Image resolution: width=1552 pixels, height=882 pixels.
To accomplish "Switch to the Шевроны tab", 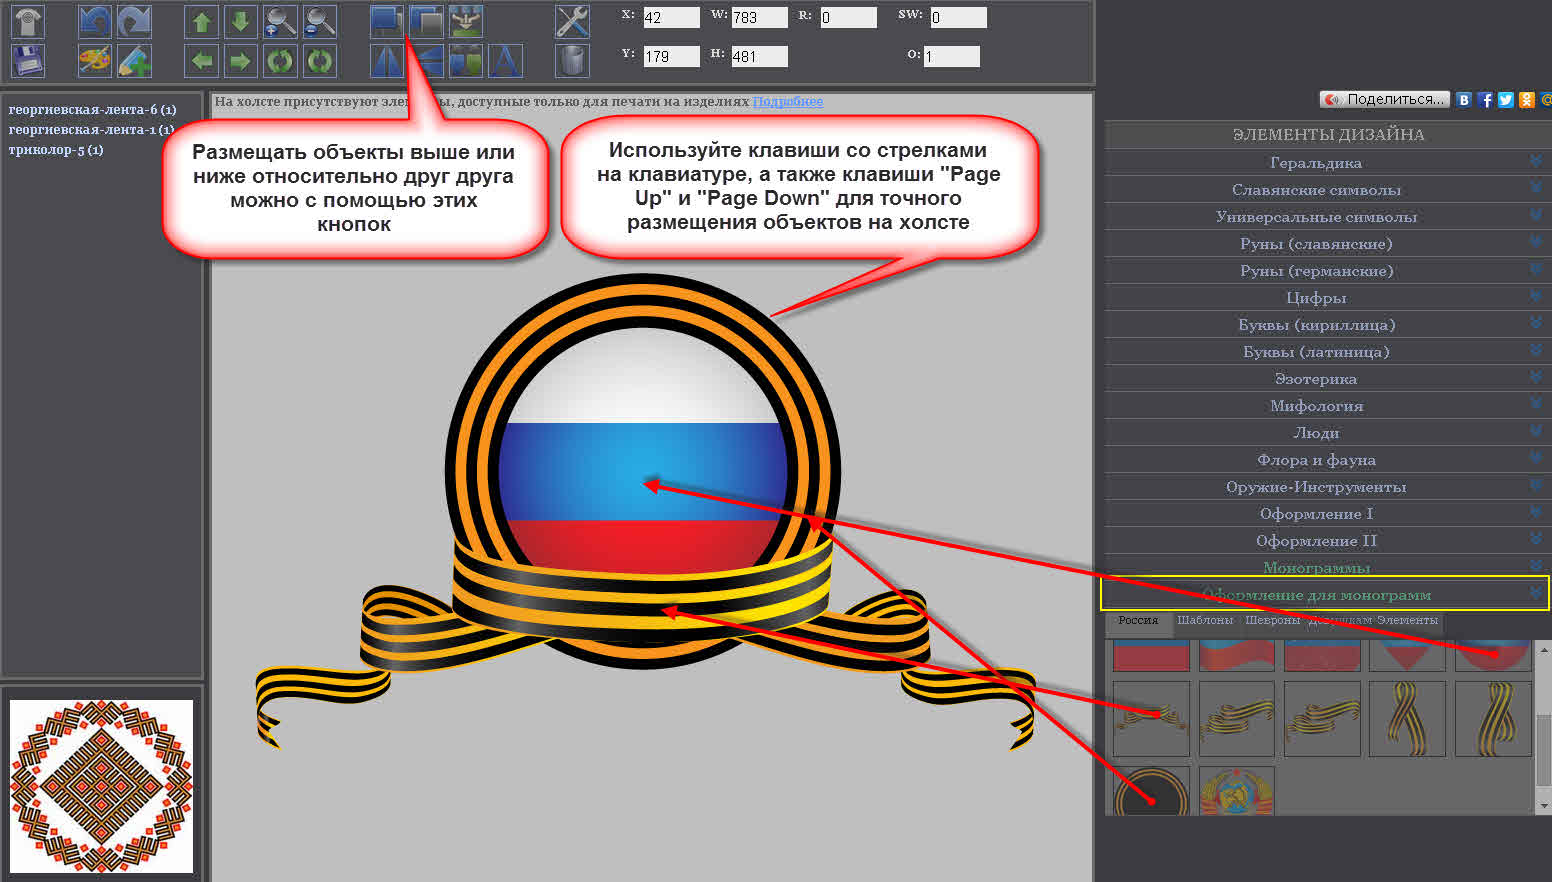I will 1272,621.
